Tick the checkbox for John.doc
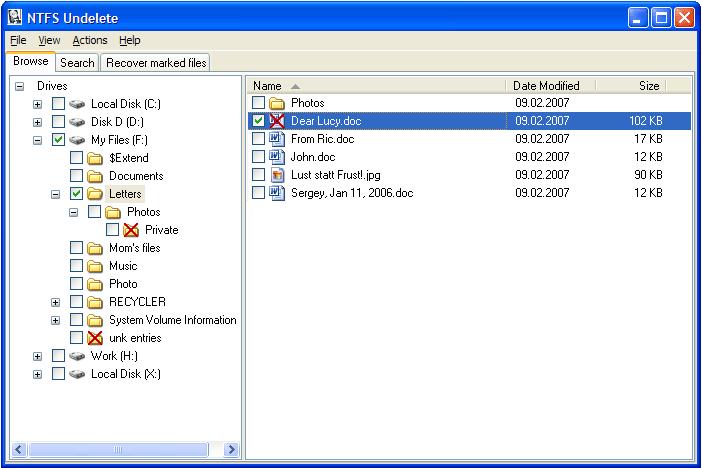 pos(259,157)
